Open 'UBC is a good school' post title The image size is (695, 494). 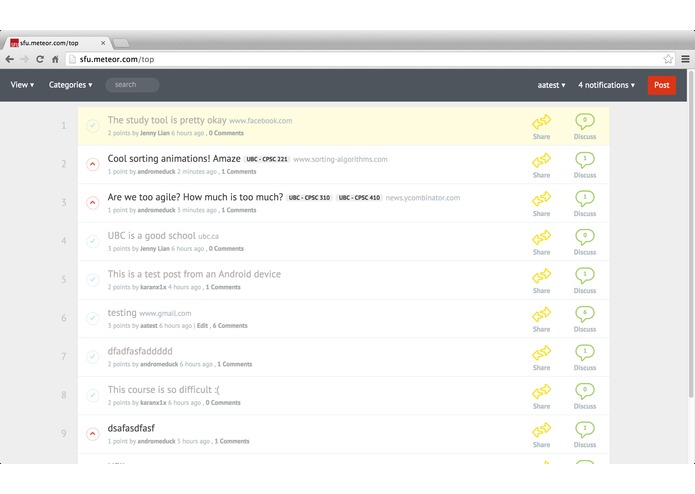151,236
